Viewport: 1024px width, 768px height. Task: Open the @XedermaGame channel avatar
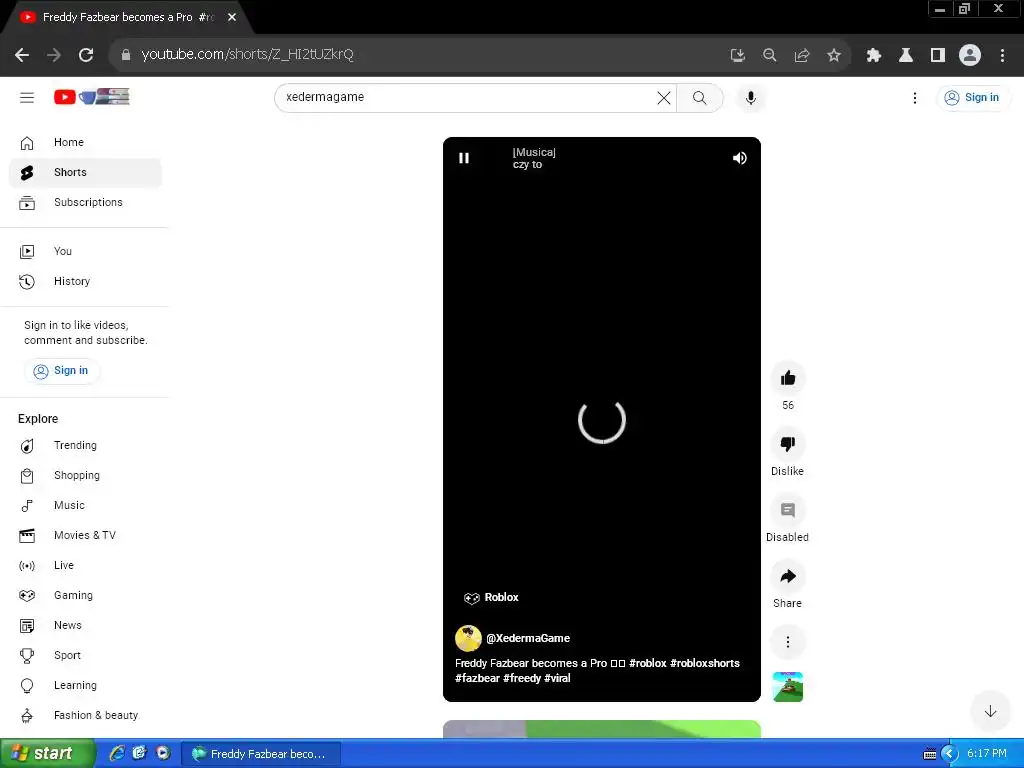point(468,638)
